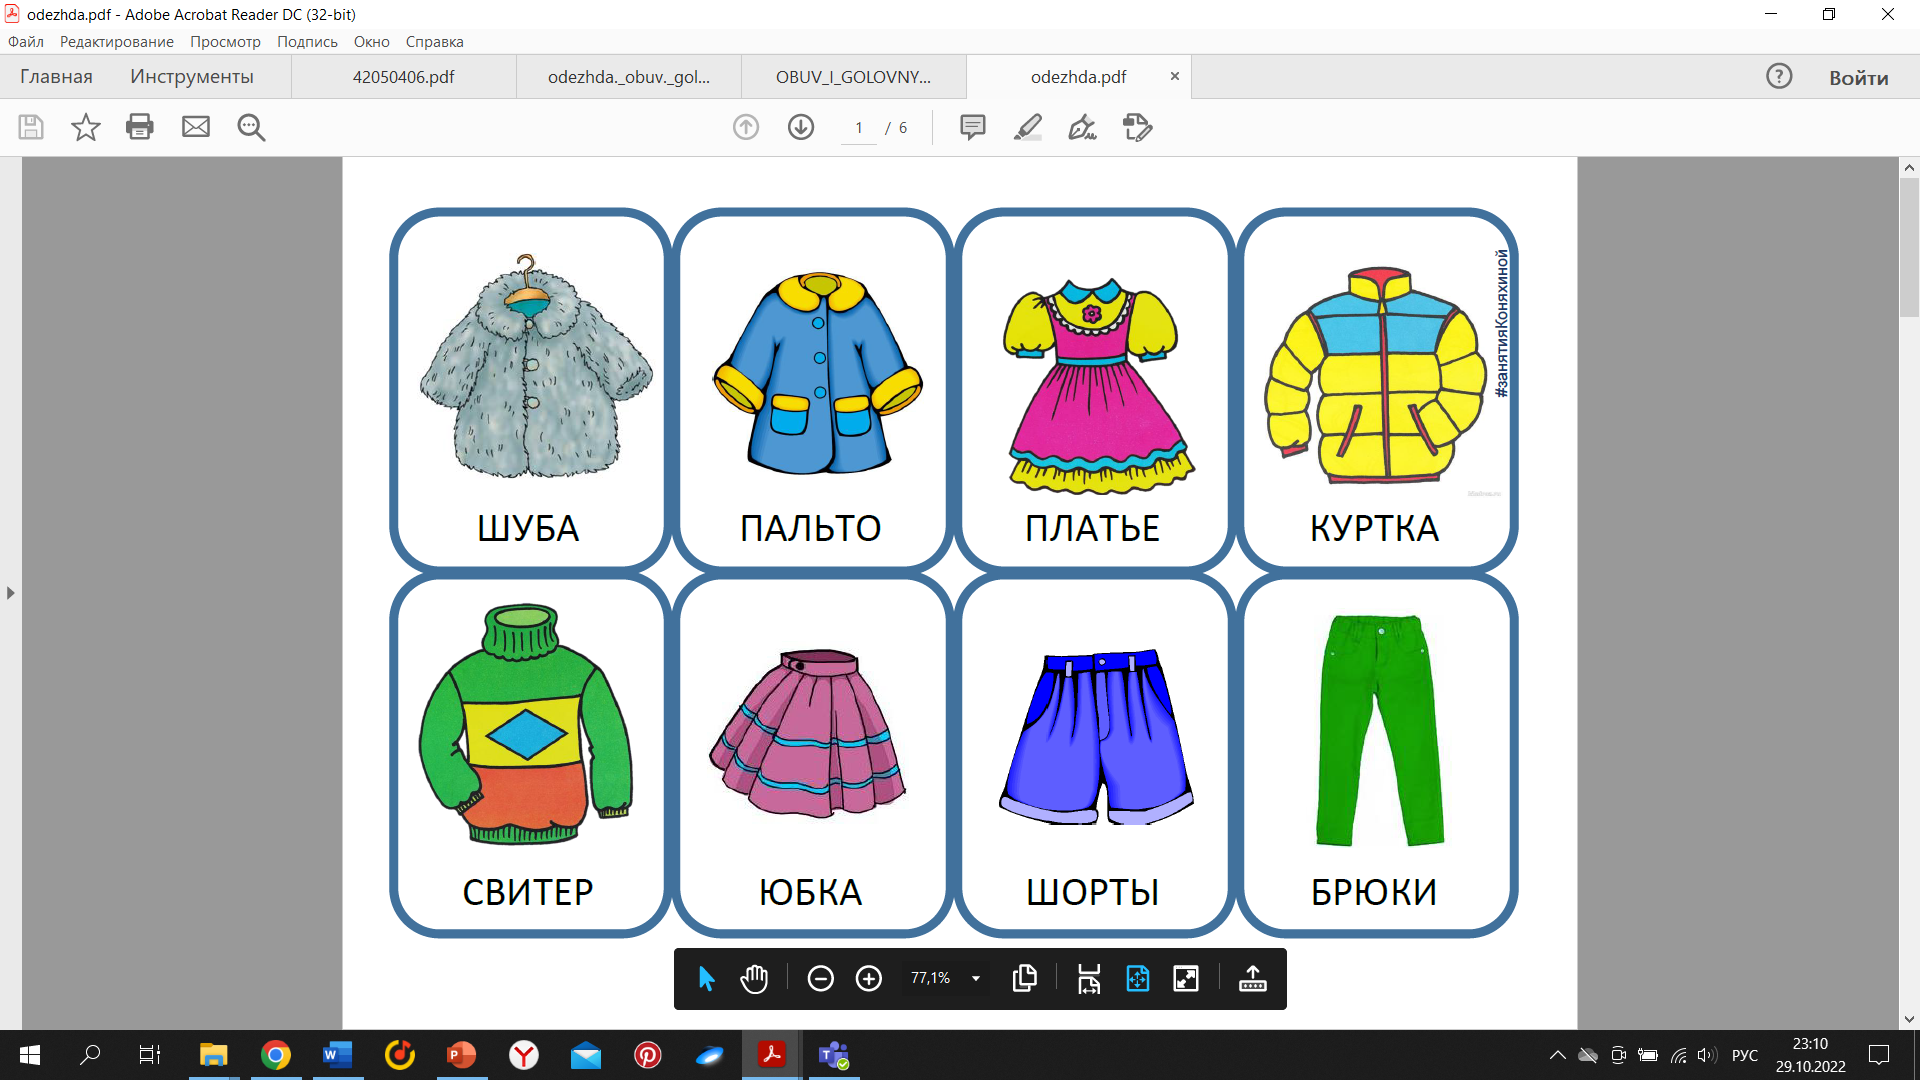Open the help question mark
Image resolution: width=1920 pixels, height=1080 pixels.
1779,77
